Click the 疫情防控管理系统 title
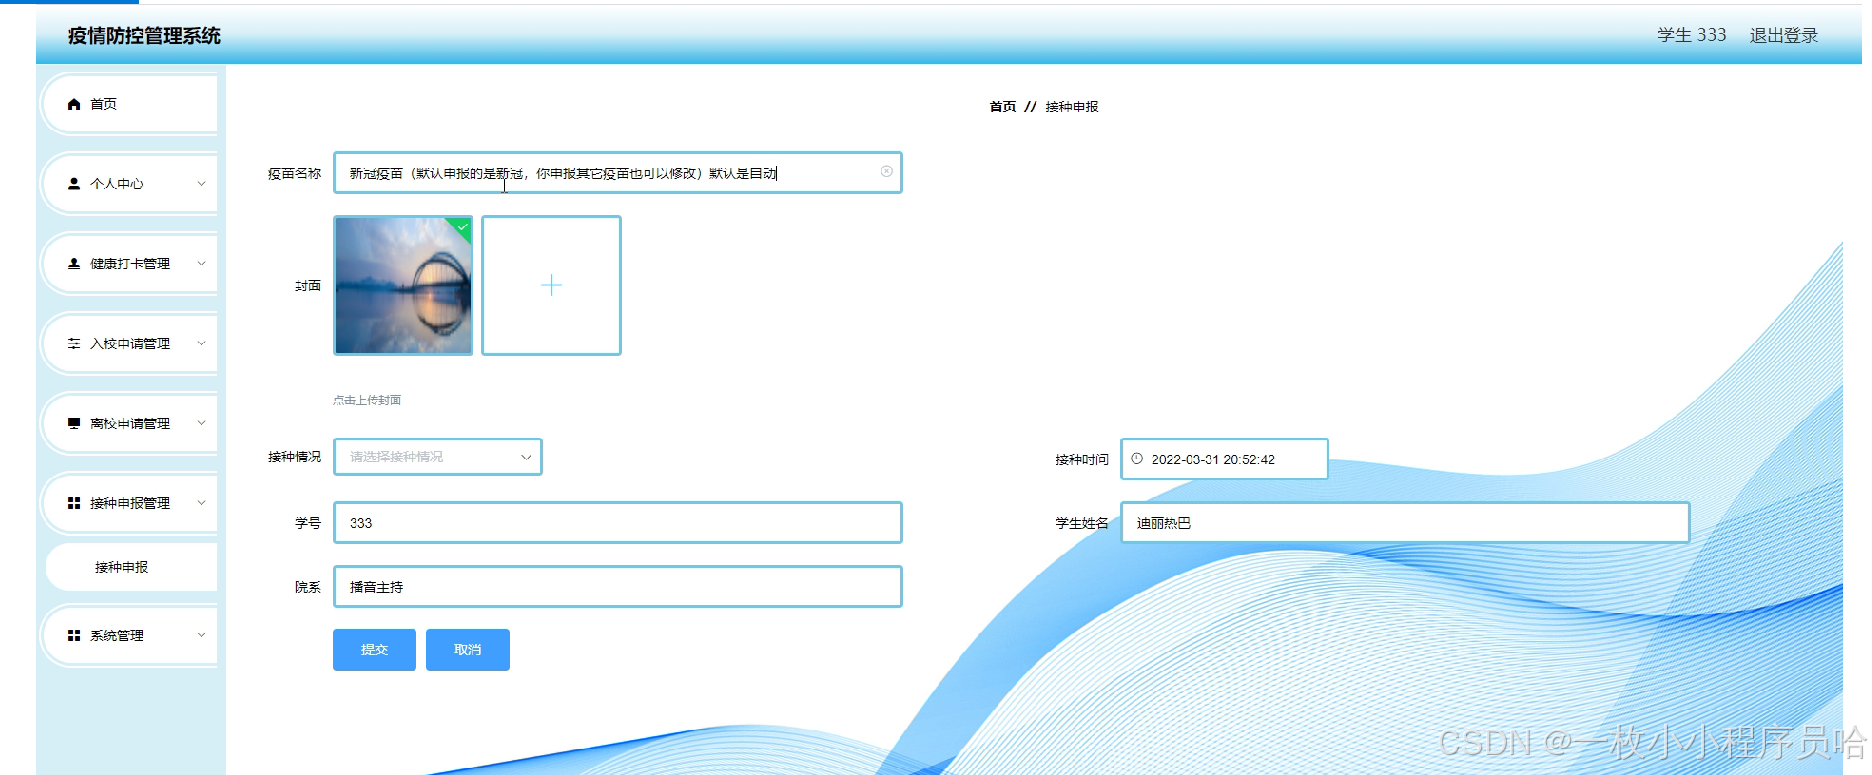Image resolution: width=1872 pixels, height=775 pixels. [144, 36]
